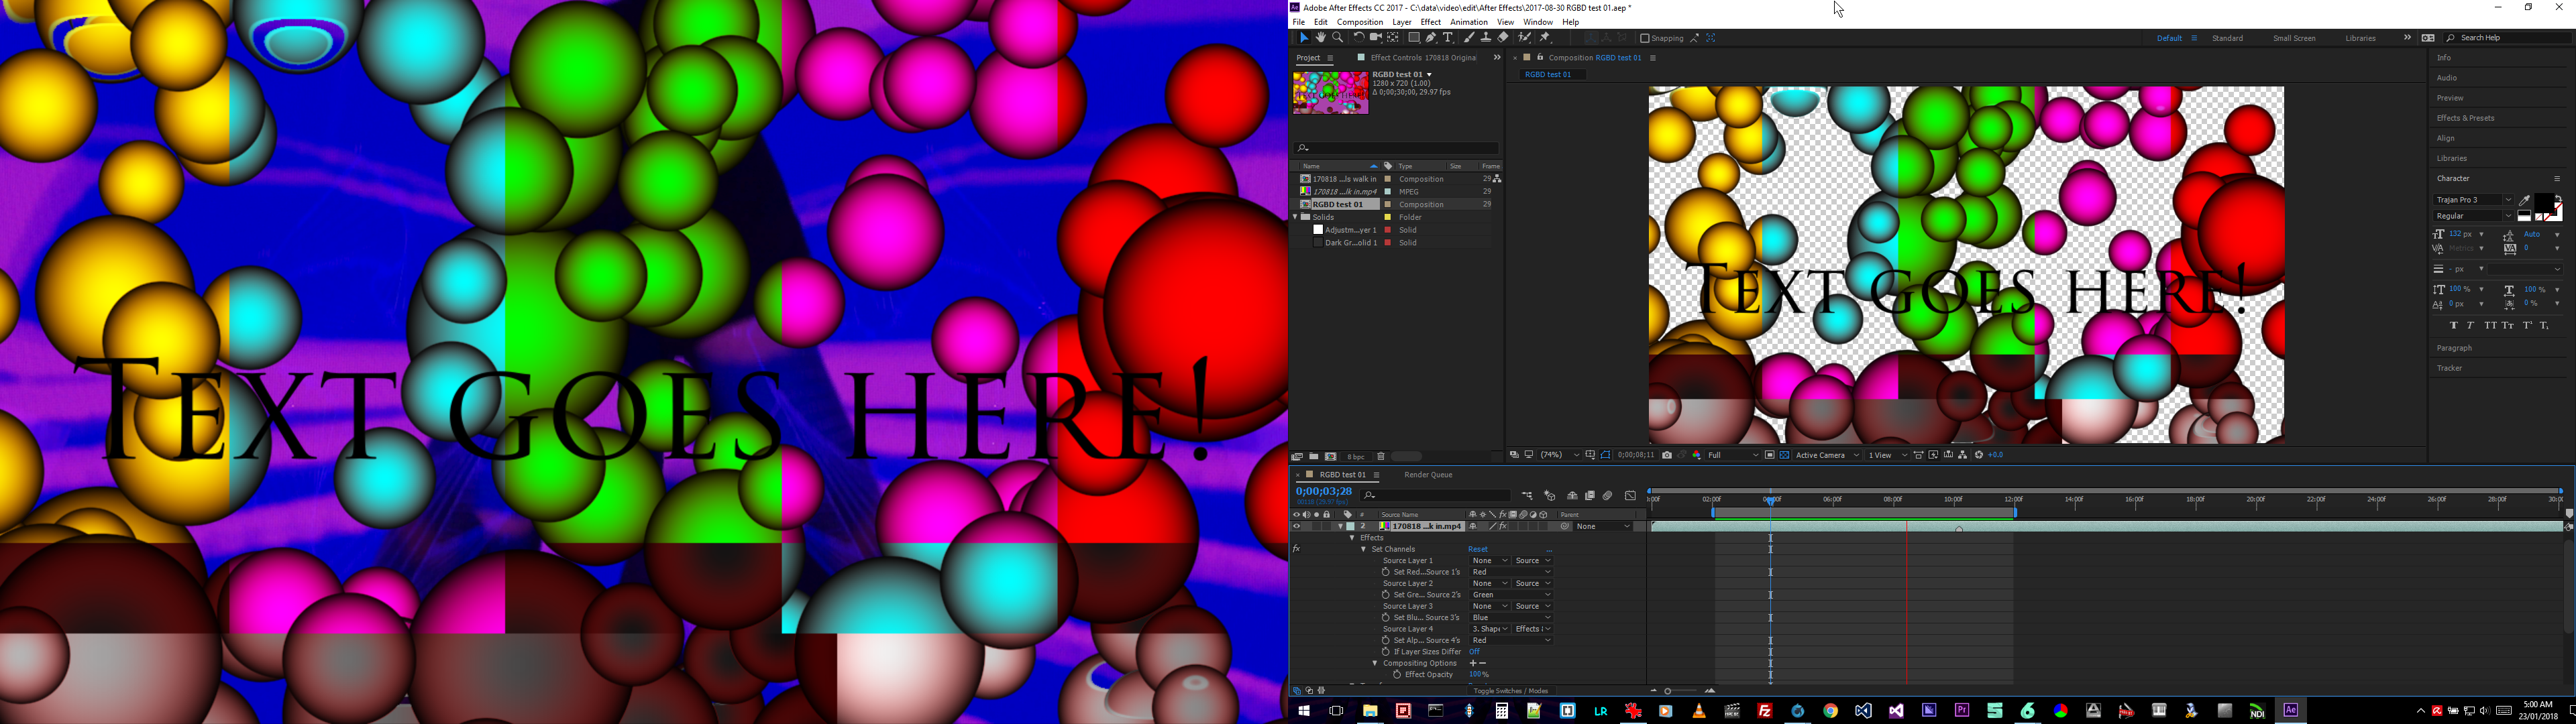The height and width of the screenshot is (724, 2576).
Task: Select the Eraser tool
Action: pos(1503,38)
